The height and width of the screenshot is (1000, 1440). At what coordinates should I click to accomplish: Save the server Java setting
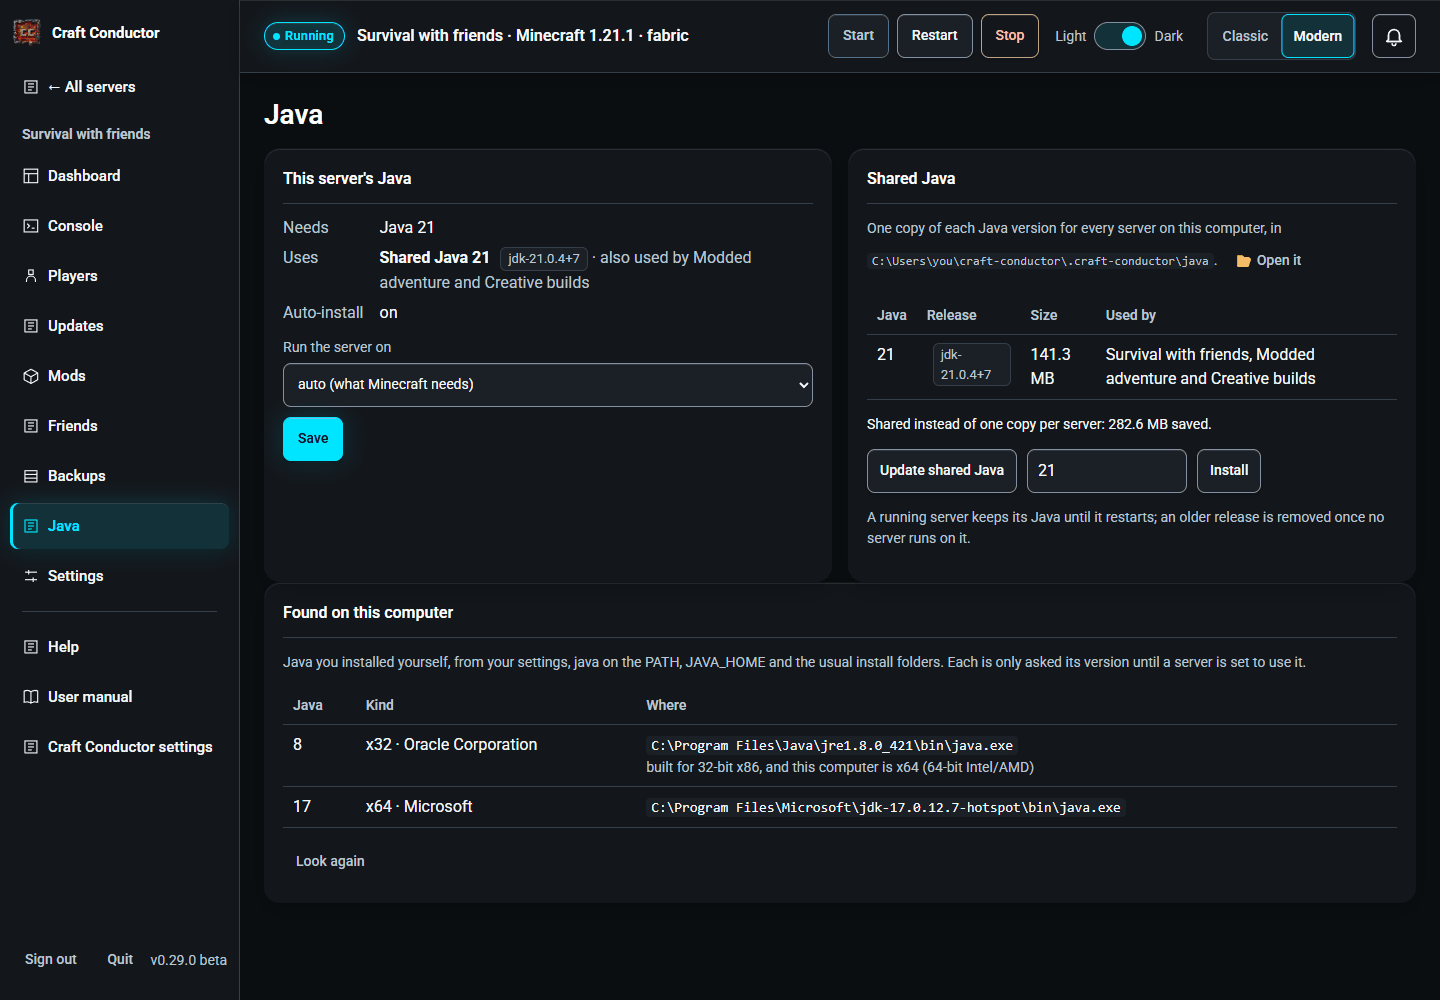click(x=313, y=439)
